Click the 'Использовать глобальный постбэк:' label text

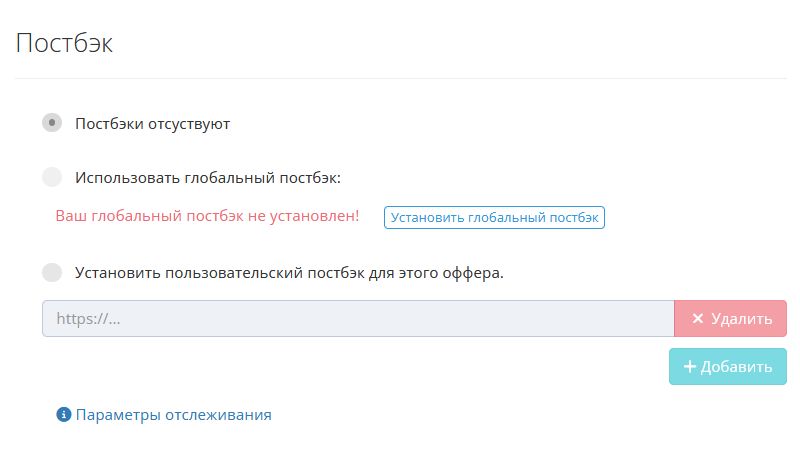click(x=208, y=178)
